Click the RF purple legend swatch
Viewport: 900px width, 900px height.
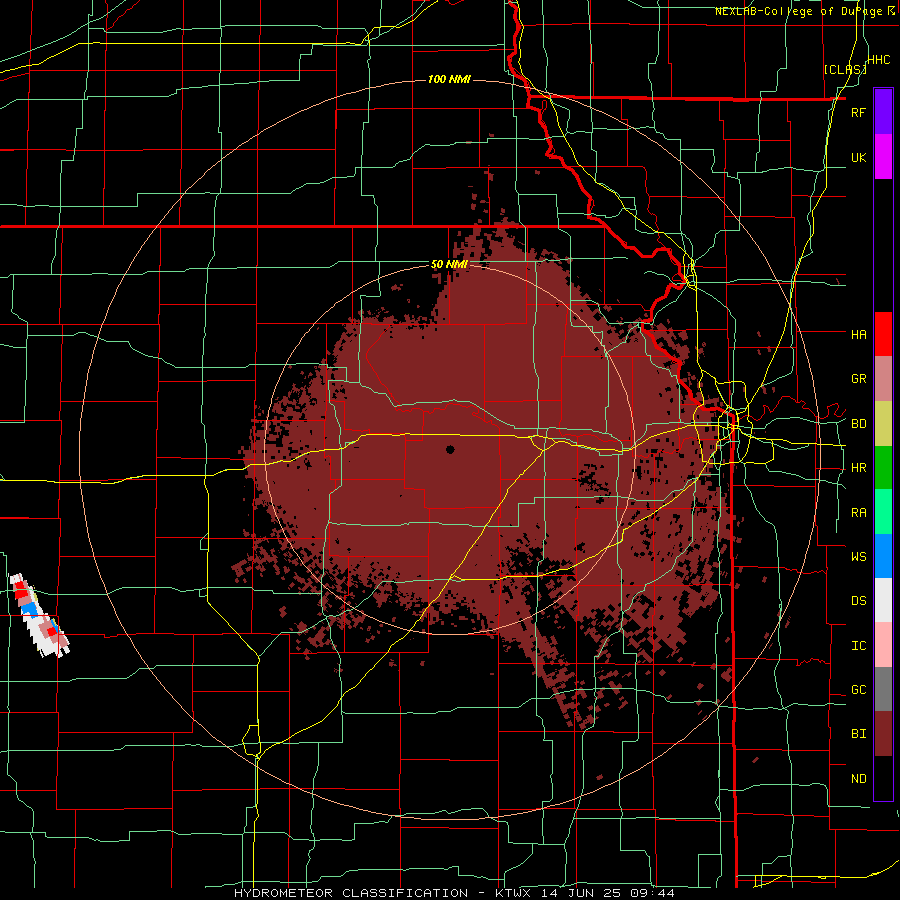[883, 112]
